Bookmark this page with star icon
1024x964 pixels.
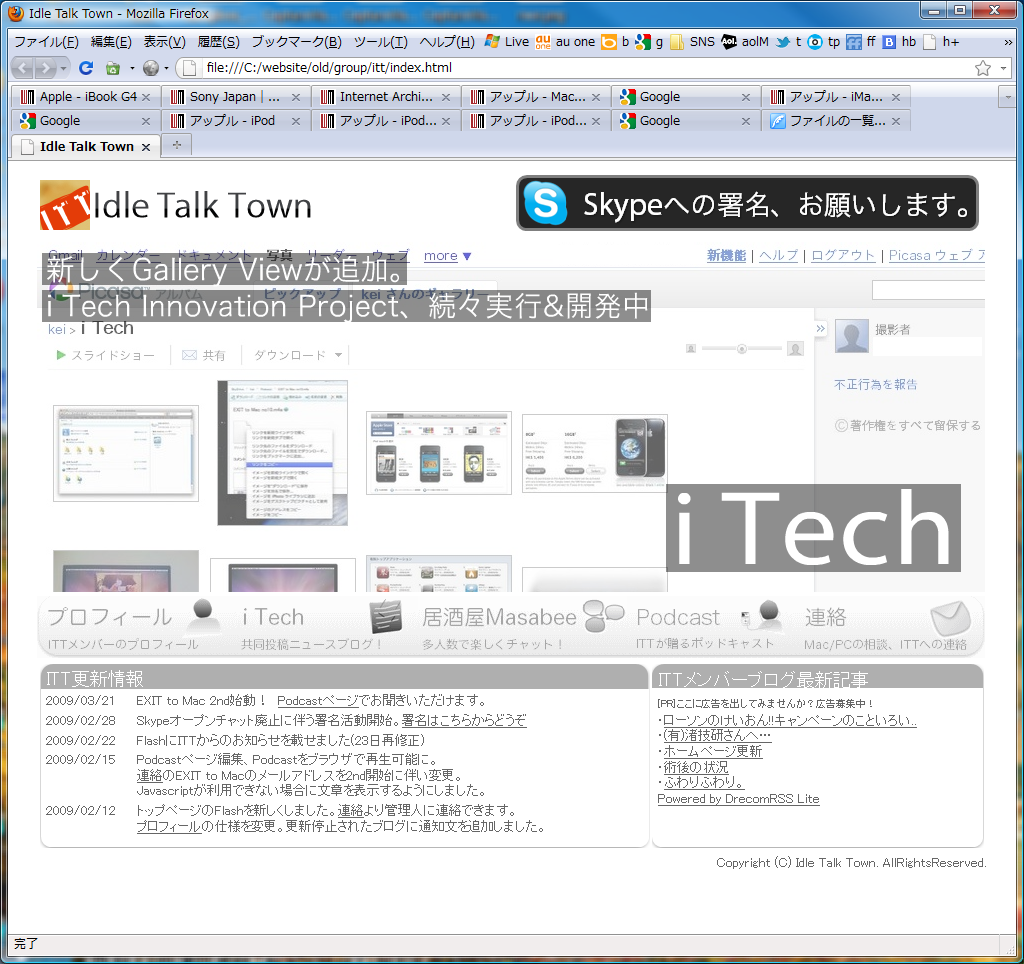(x=982, y=68)
